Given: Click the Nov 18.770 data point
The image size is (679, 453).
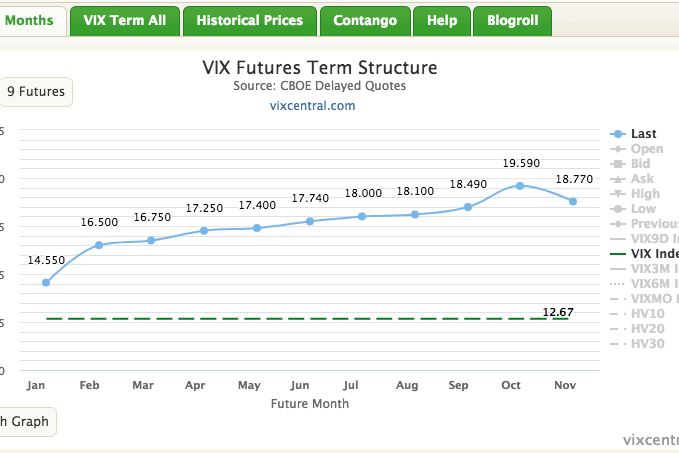Looking at the screenshot, I should click(x=573, y=202).
